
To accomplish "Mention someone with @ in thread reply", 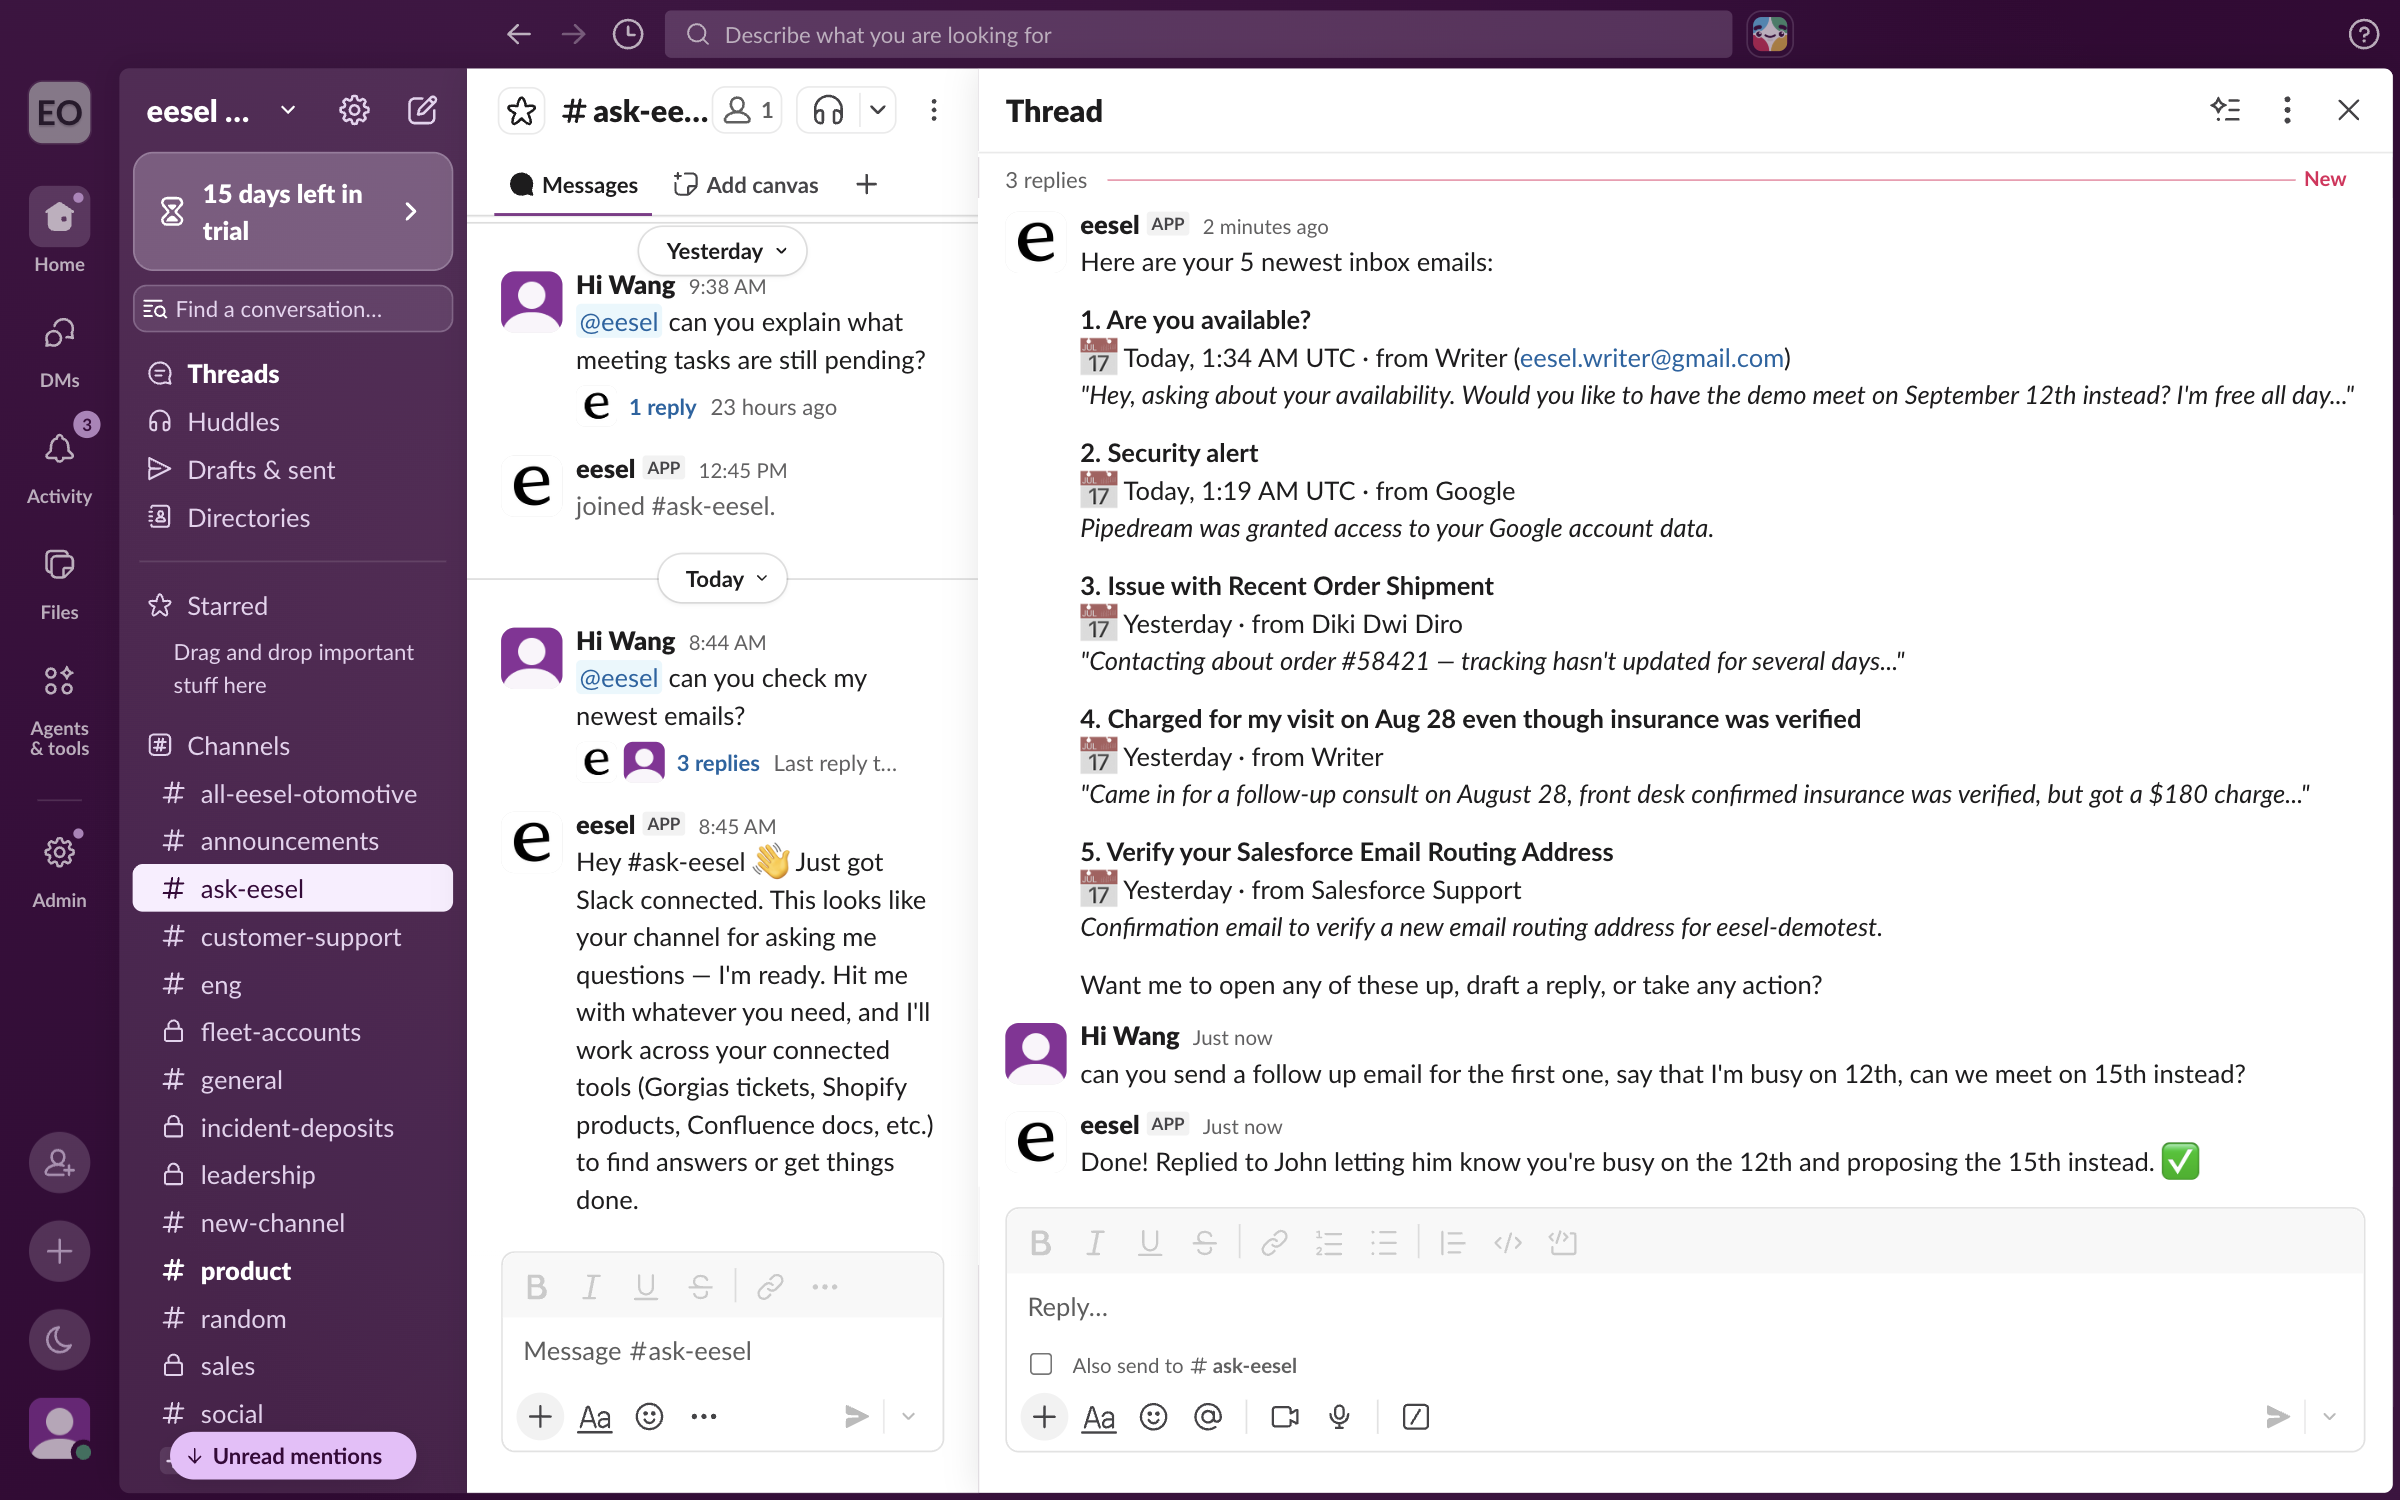I will 1208,1417.
